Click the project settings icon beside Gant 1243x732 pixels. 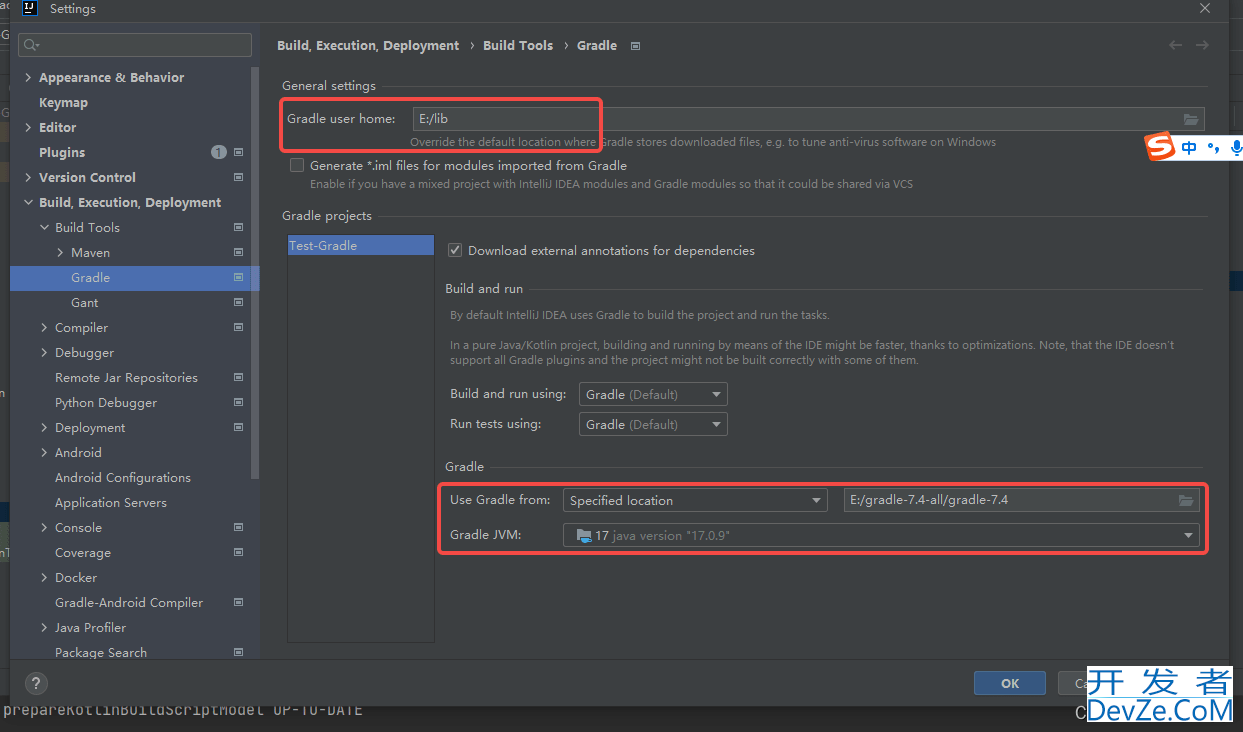pos(238,302)
